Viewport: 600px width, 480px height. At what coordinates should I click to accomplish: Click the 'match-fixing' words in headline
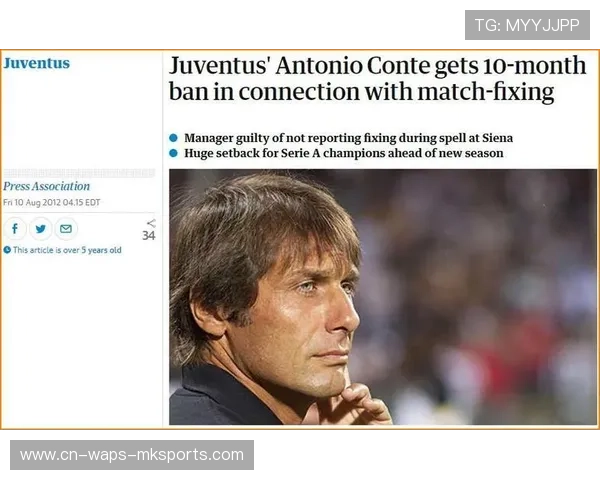click(x=486, y=92)
